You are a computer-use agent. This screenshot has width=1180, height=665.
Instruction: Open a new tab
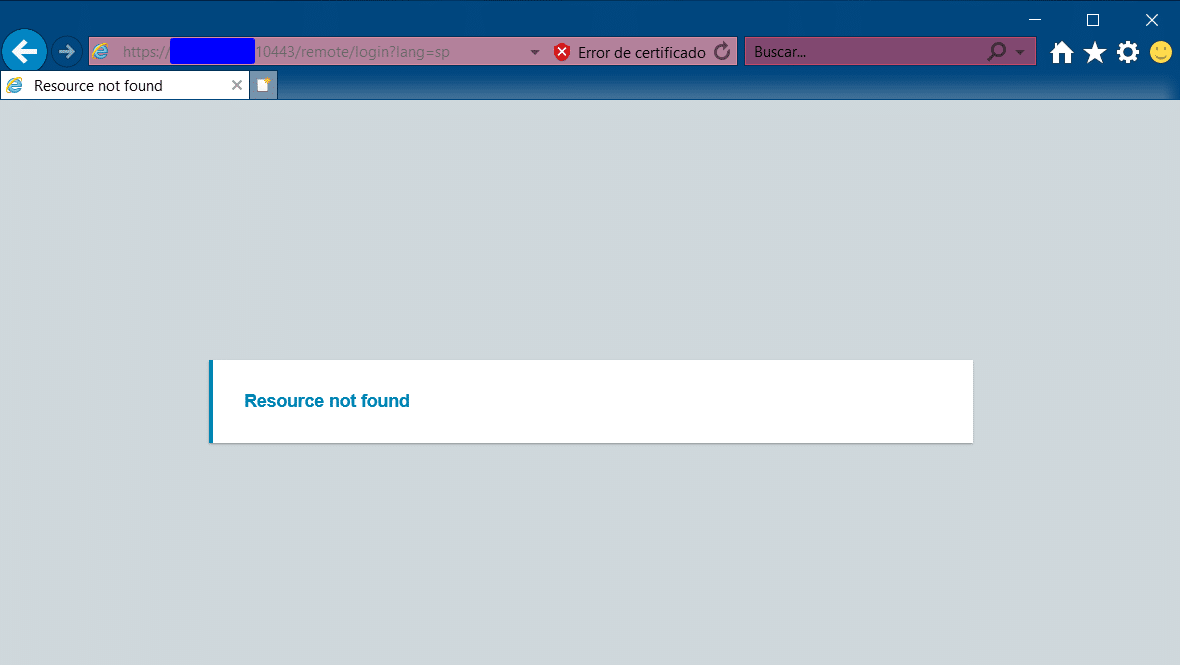coord(263,85)
